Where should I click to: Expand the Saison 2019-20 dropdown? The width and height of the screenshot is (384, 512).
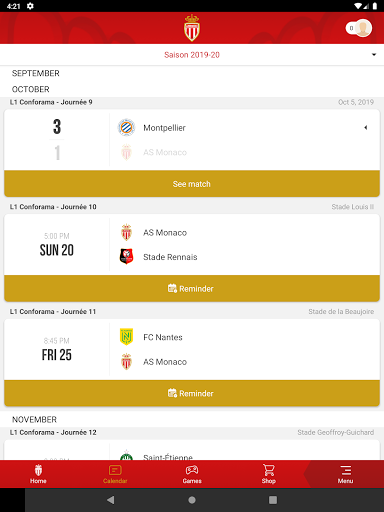(192, 55)
